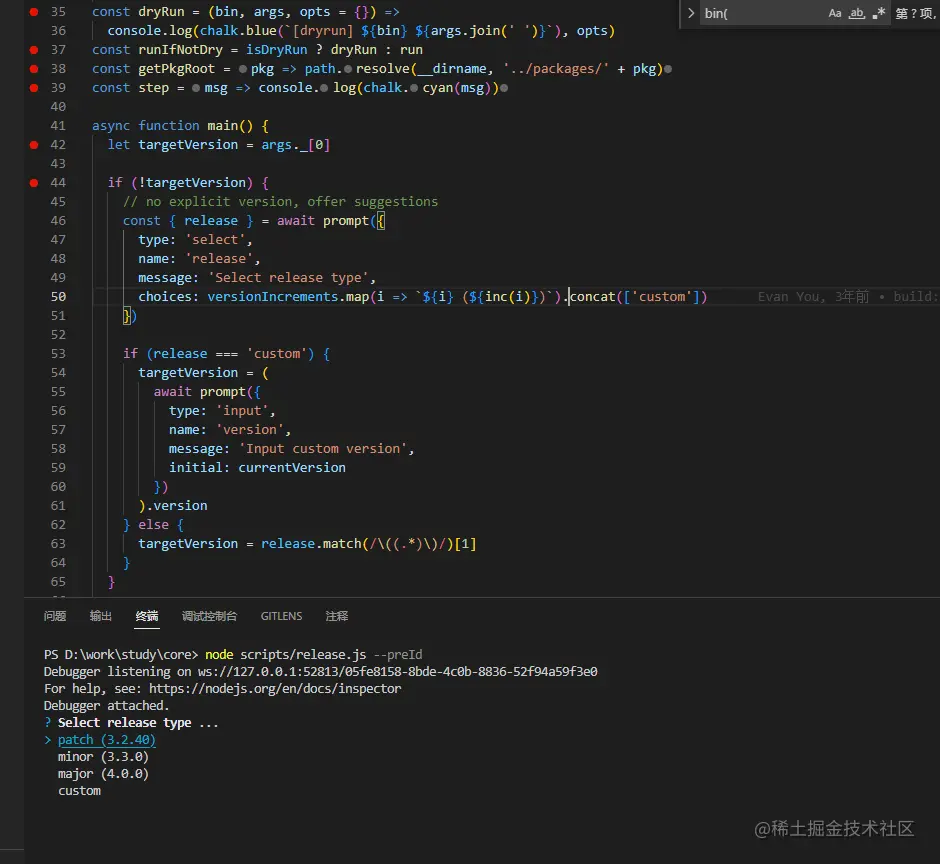Click 'currentVersion' on line 59
Image resolution: width=940 pixels, height=864 pixels.
pos(292,468)
